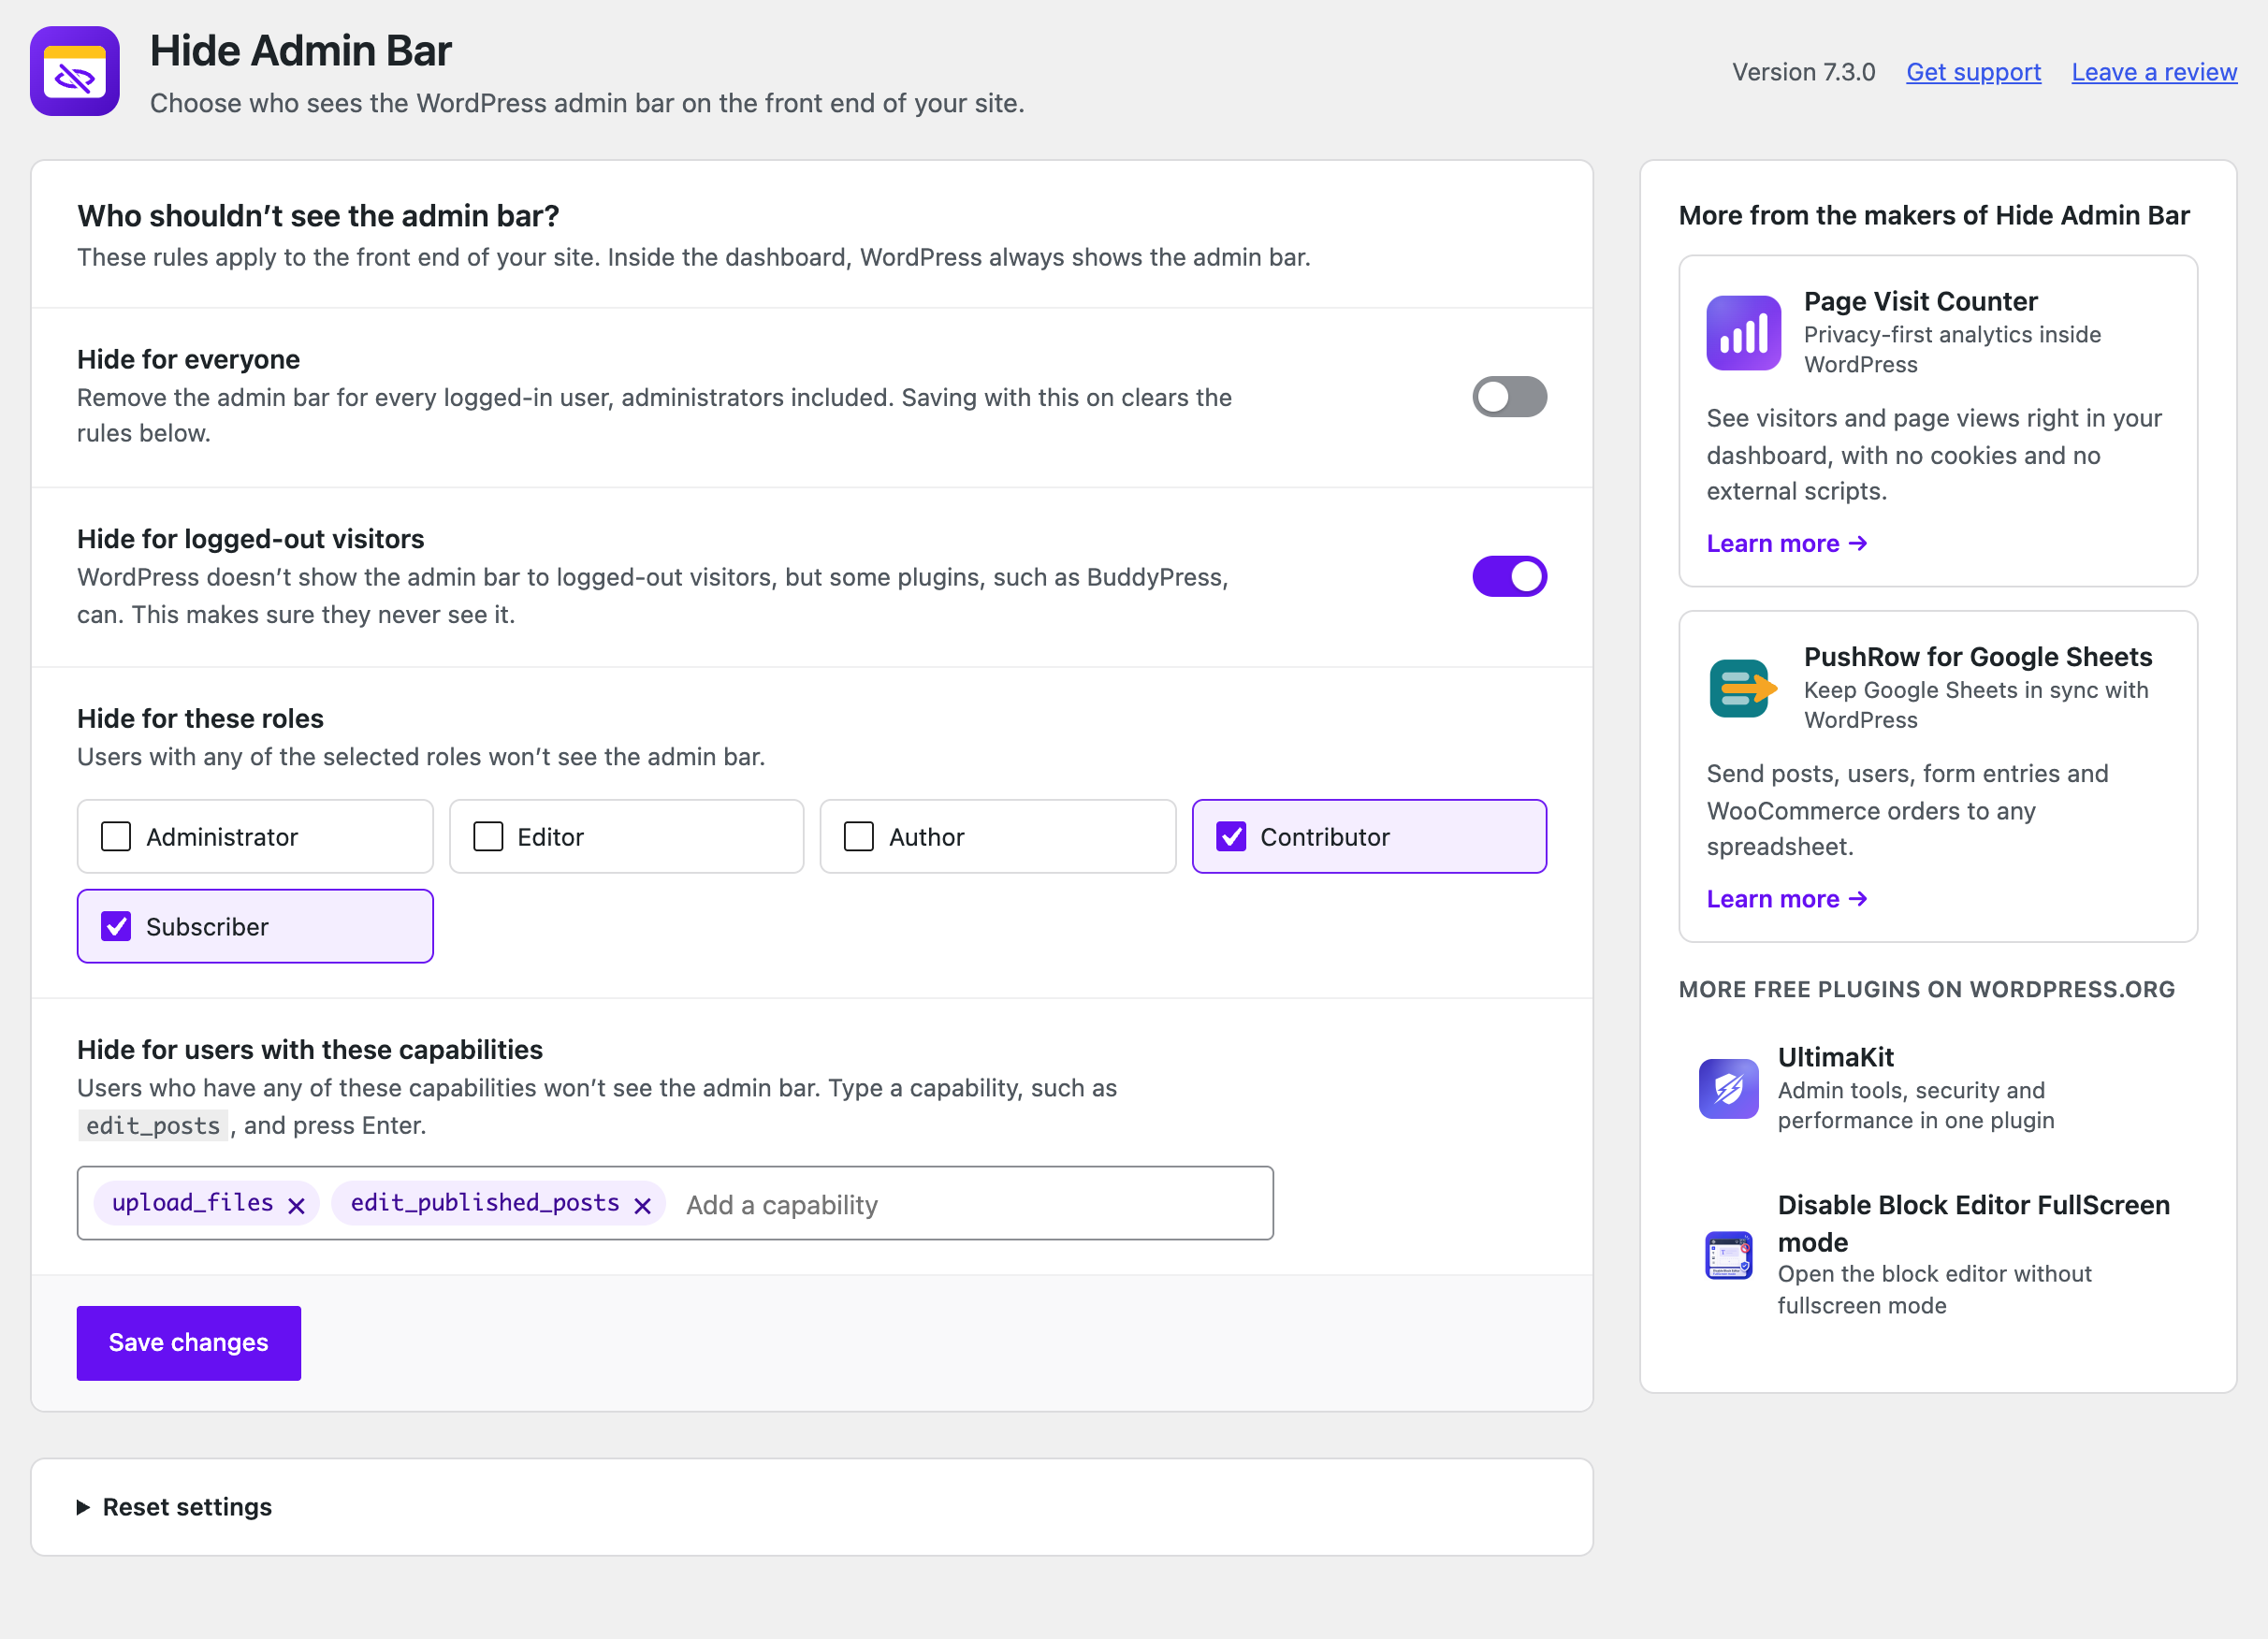Viewport: 2268px width, 1639px height.
Task: Click the Page Visit Counter title
Action: coord(1920,301)
